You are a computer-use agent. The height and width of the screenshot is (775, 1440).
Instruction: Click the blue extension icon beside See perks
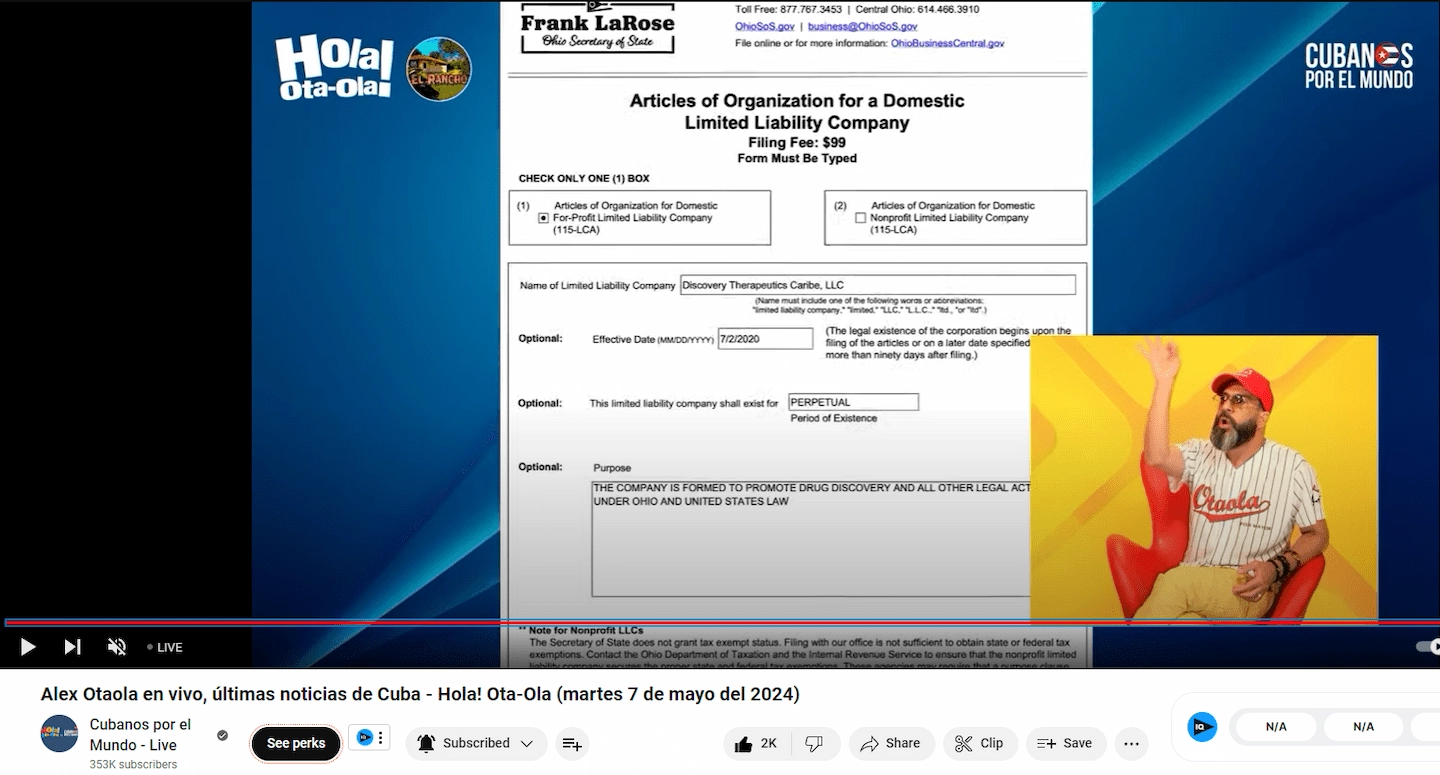click(364, 738)
